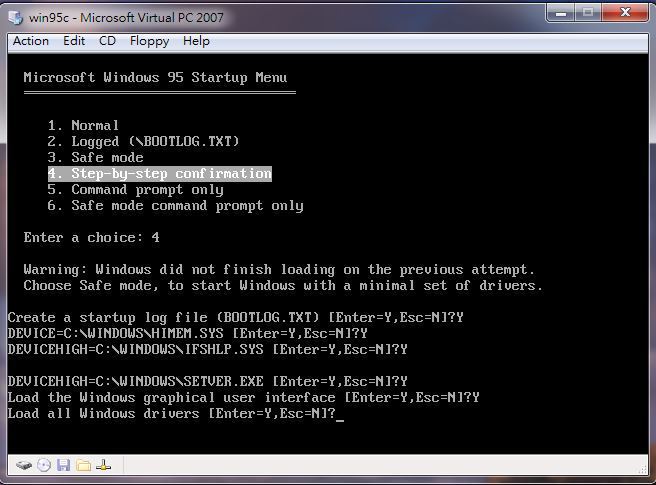Click the Virtual PC title bar icon
This screenshot has height=485, width=656.
pyautogui.click(x=16, y=18)
